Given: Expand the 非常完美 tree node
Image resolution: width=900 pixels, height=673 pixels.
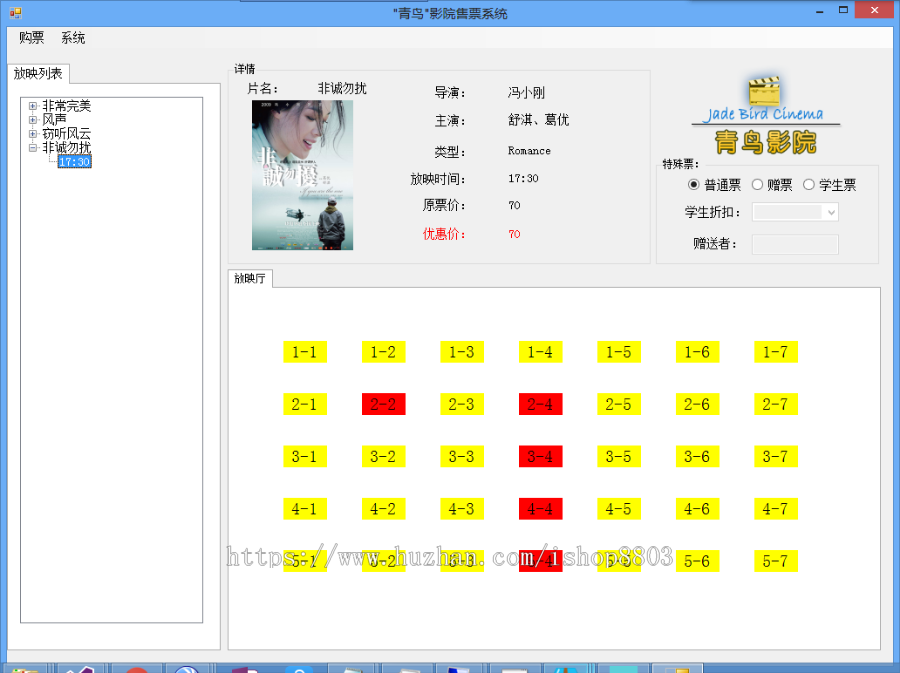Looking at the screenshot, I should [x=32, y=105].
